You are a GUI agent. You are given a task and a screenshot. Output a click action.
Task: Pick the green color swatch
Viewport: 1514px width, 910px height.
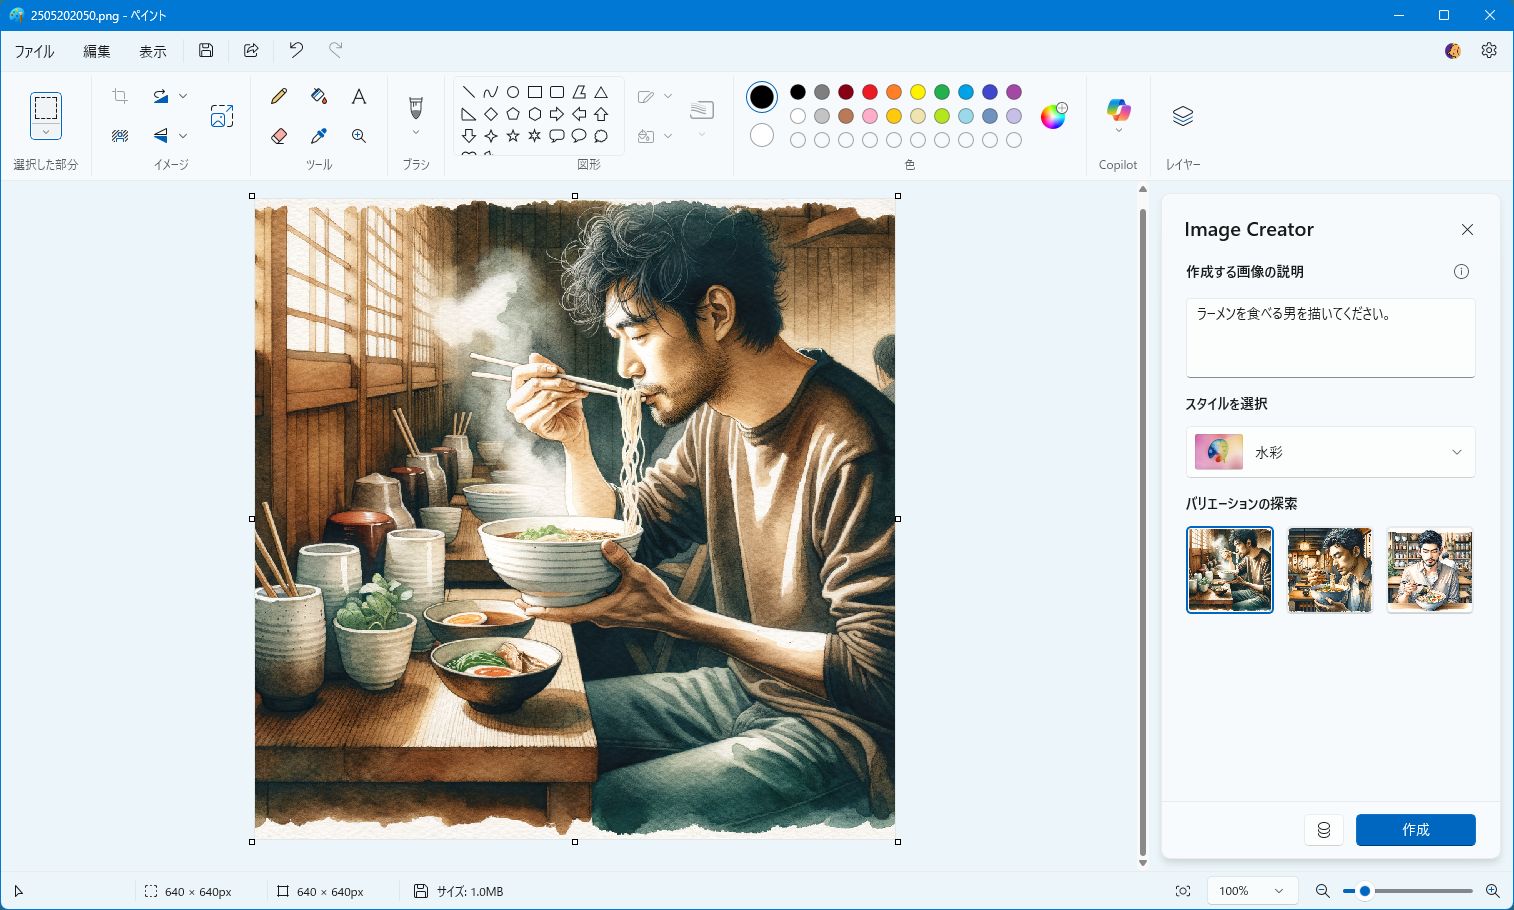(942, 92)
